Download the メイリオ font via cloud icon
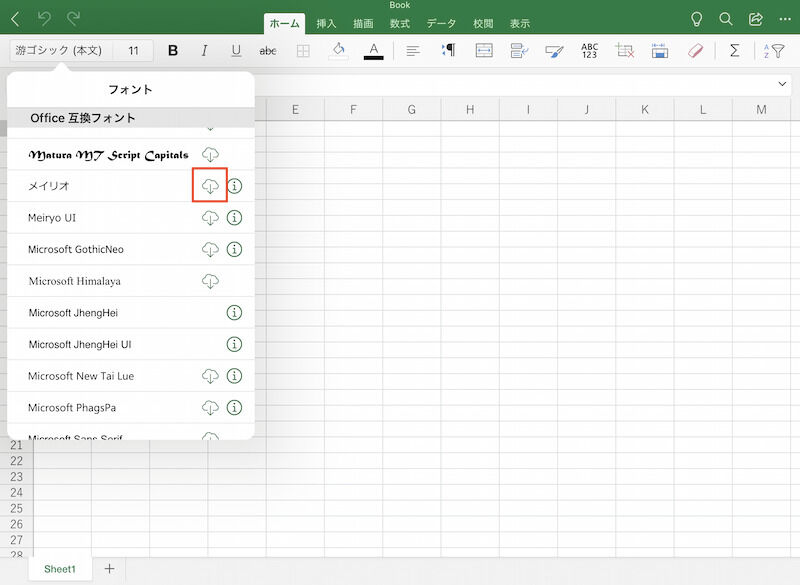Screen dimensions: 800x585 (x=210, y=186)
